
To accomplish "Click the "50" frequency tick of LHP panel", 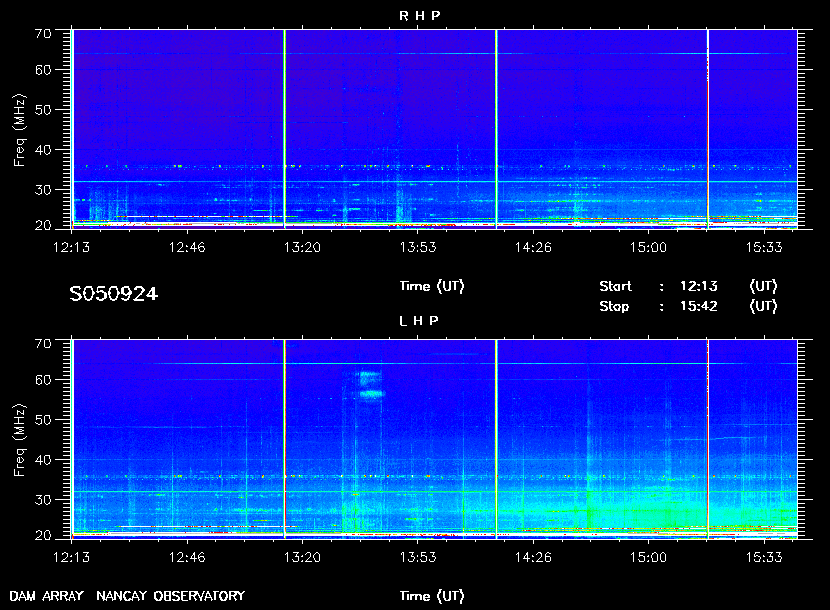I will point(43,420).
